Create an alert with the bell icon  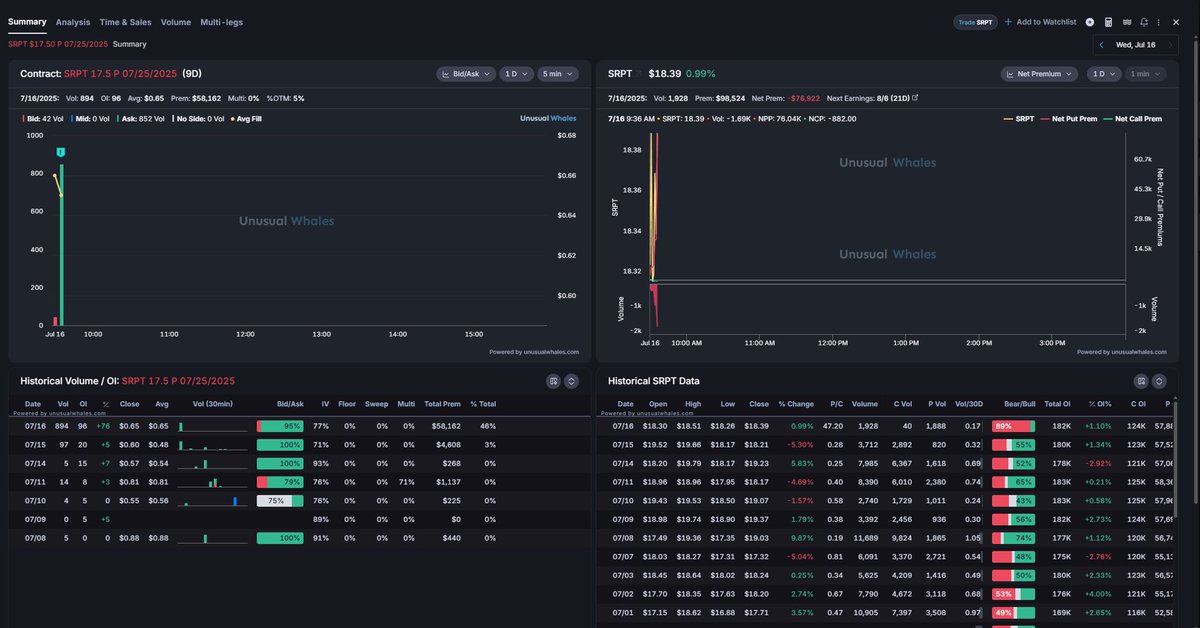point(1144,22)
